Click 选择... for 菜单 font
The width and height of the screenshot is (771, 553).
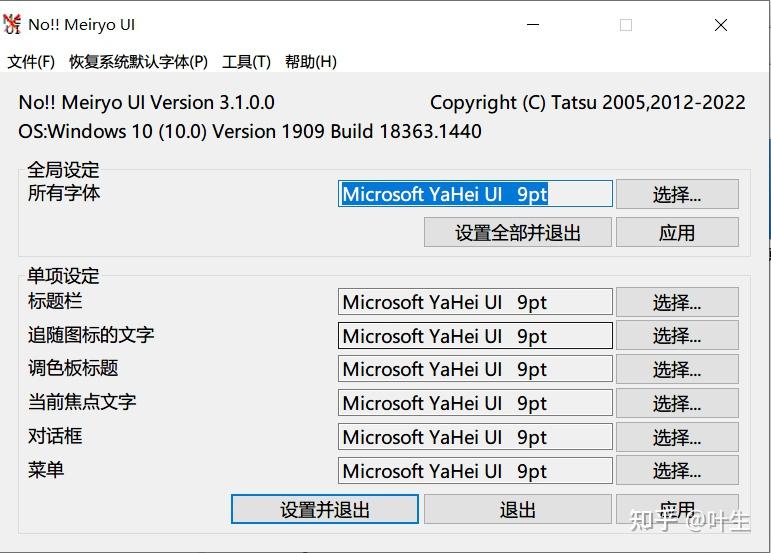click(x=677, y=470)
